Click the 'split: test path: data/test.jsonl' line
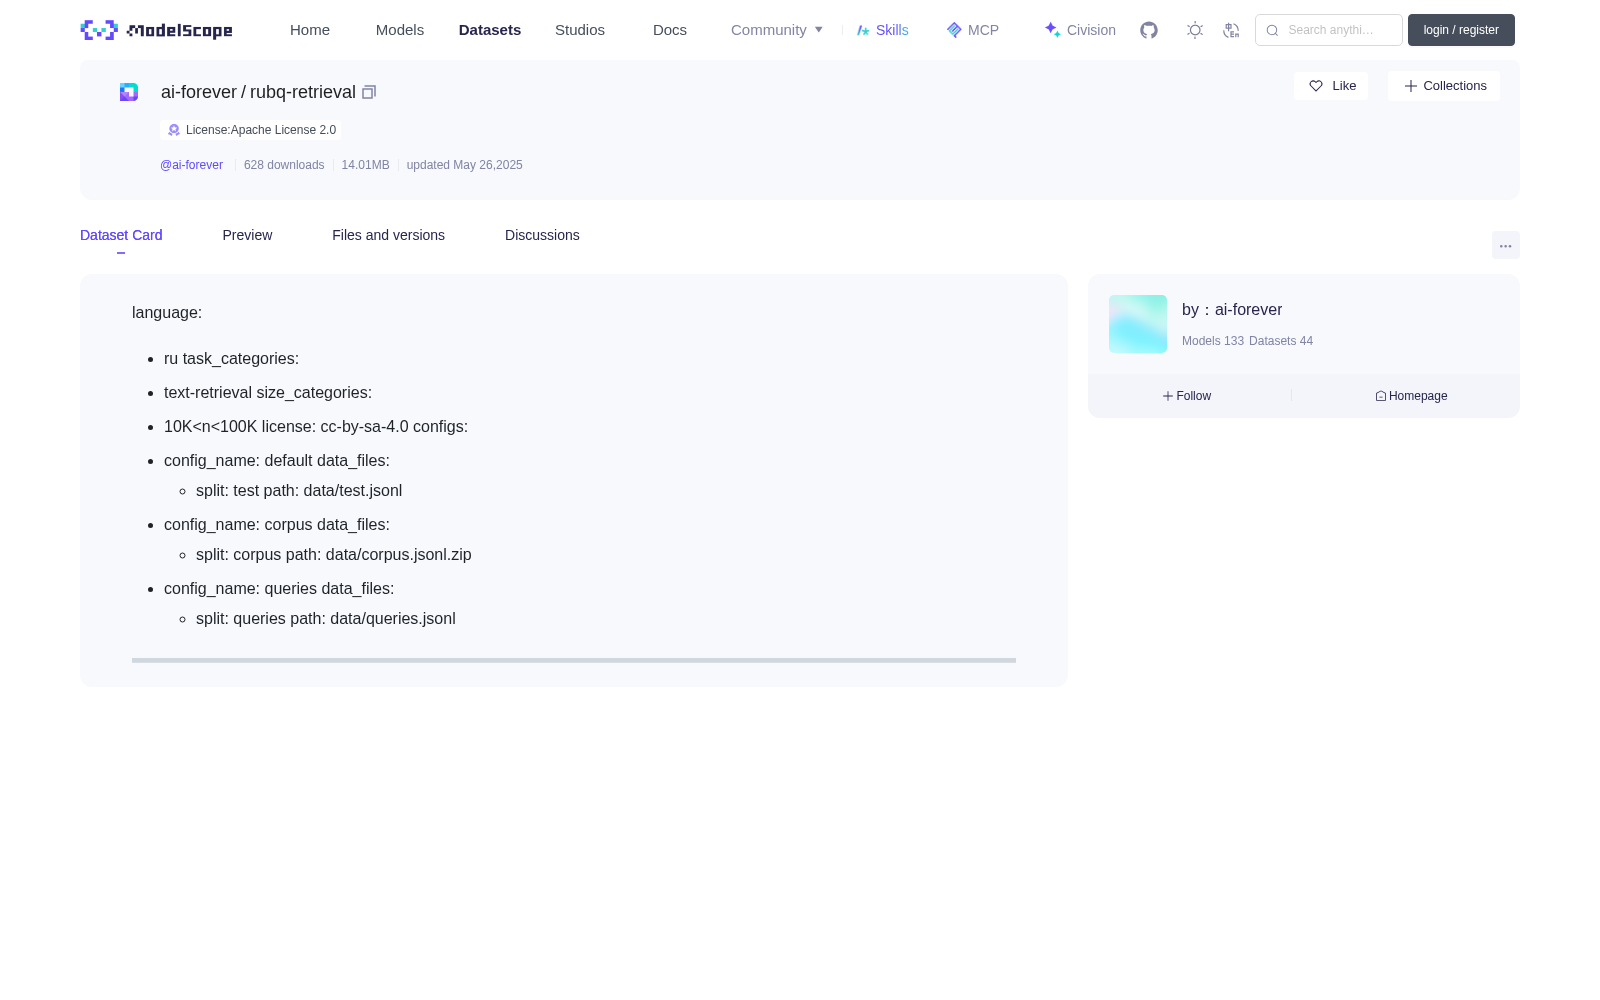 tap(299, 491)
